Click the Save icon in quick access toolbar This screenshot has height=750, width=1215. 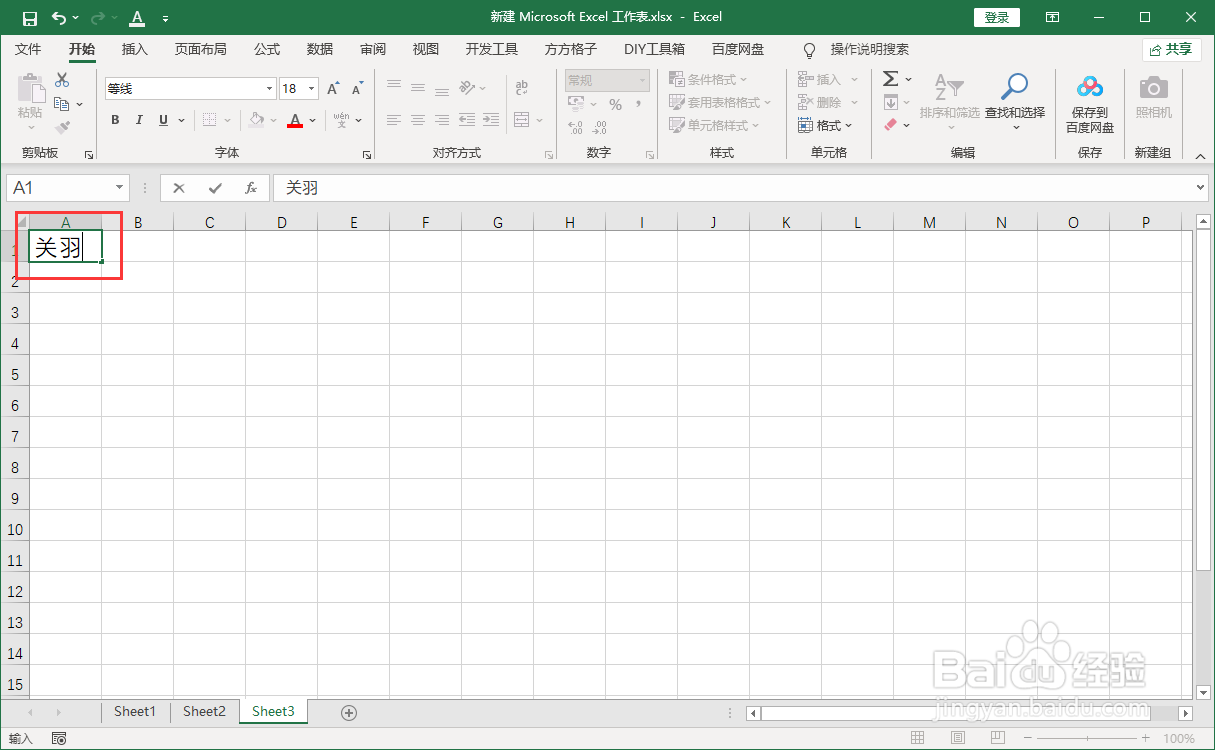click(x=30, y=18)
